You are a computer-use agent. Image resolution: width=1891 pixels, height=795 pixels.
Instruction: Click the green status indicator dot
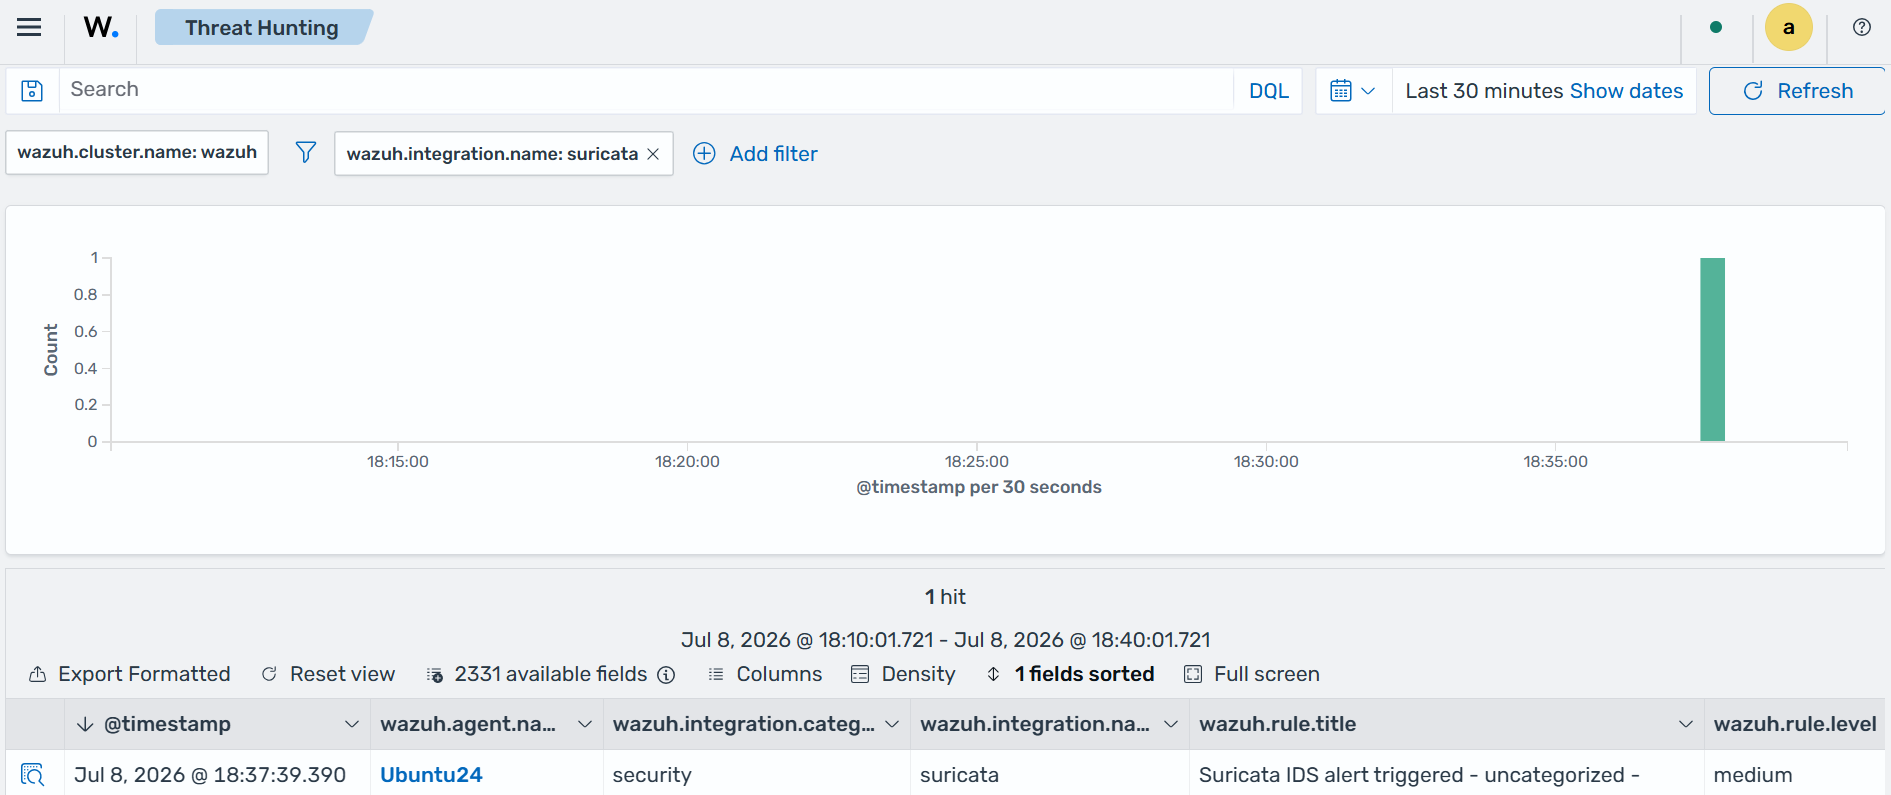click(x=1716, y=28)
